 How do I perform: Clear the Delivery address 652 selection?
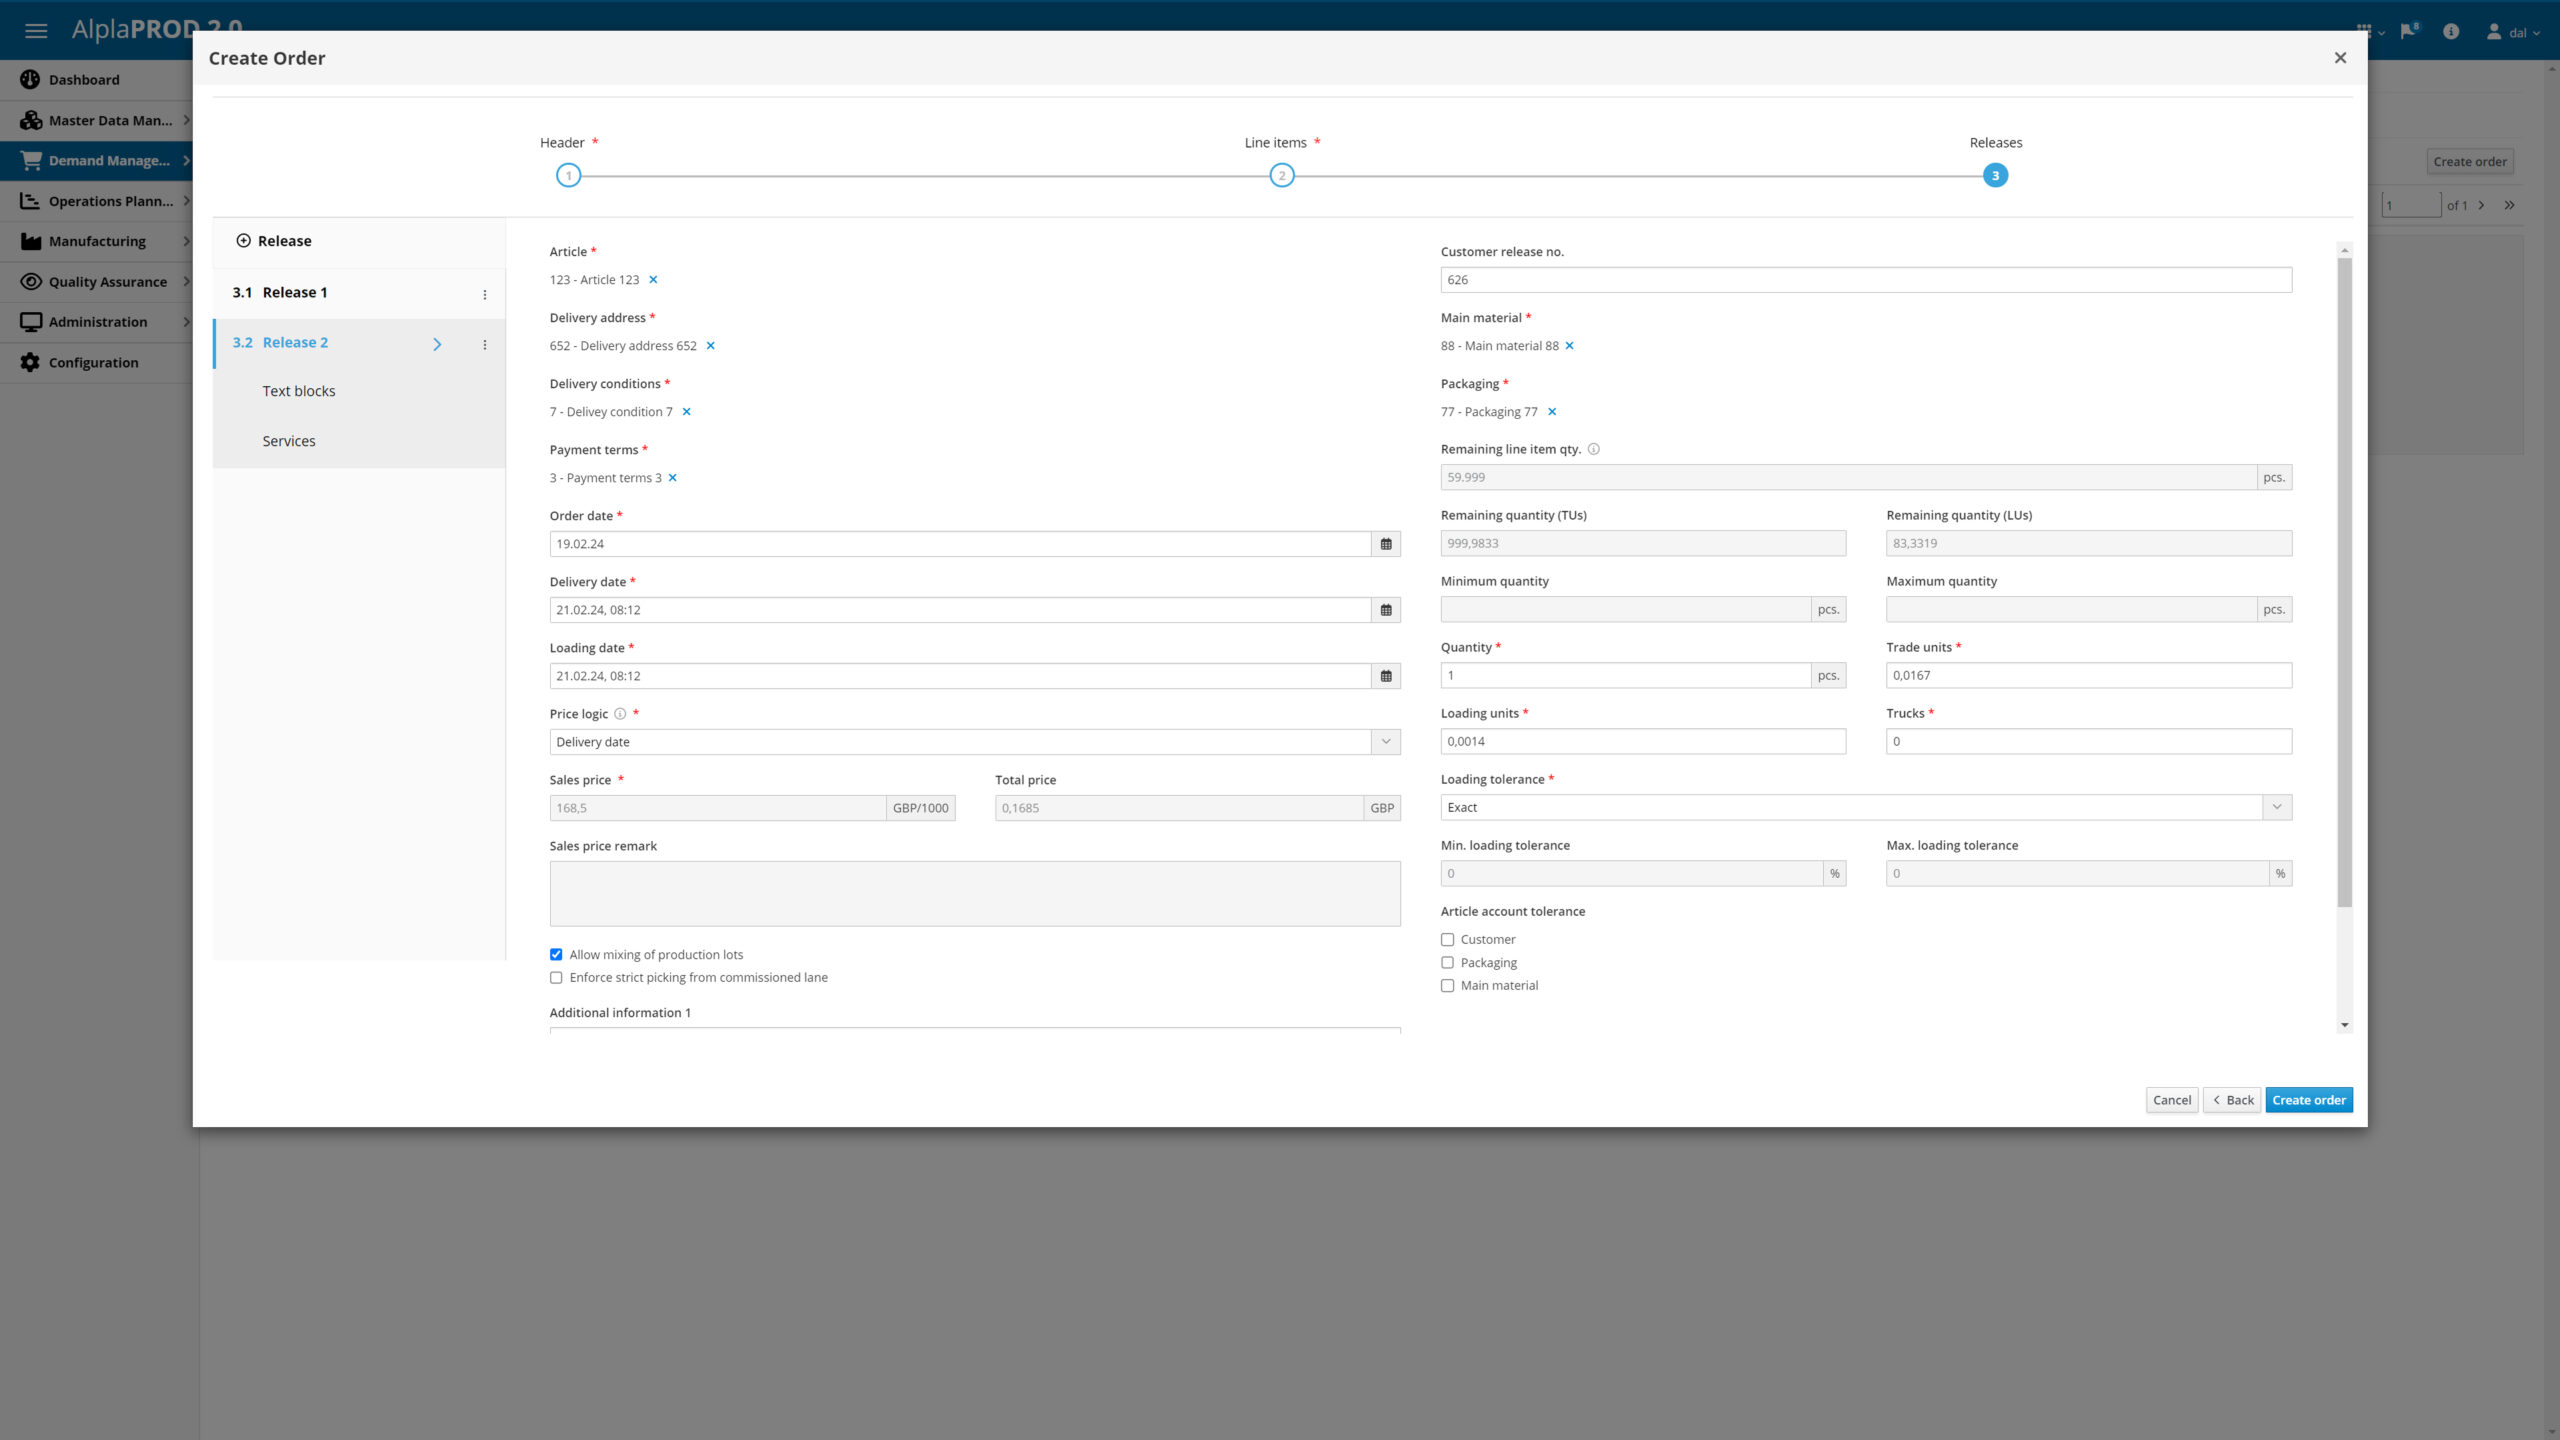711,346
